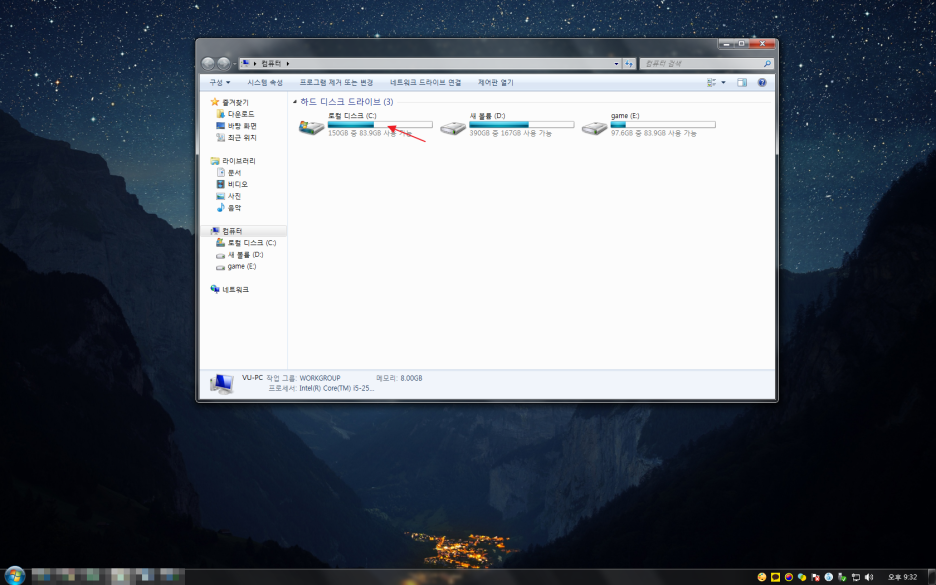This screenshot has height=585, width=936.
Task: Open the 구성 (Organize) dropdown menu
Action: 219,82
